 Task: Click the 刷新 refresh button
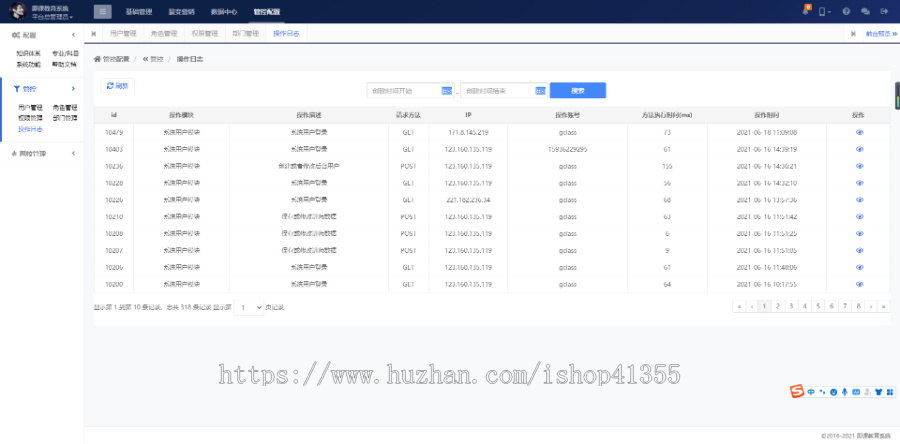tap(118, 86)
